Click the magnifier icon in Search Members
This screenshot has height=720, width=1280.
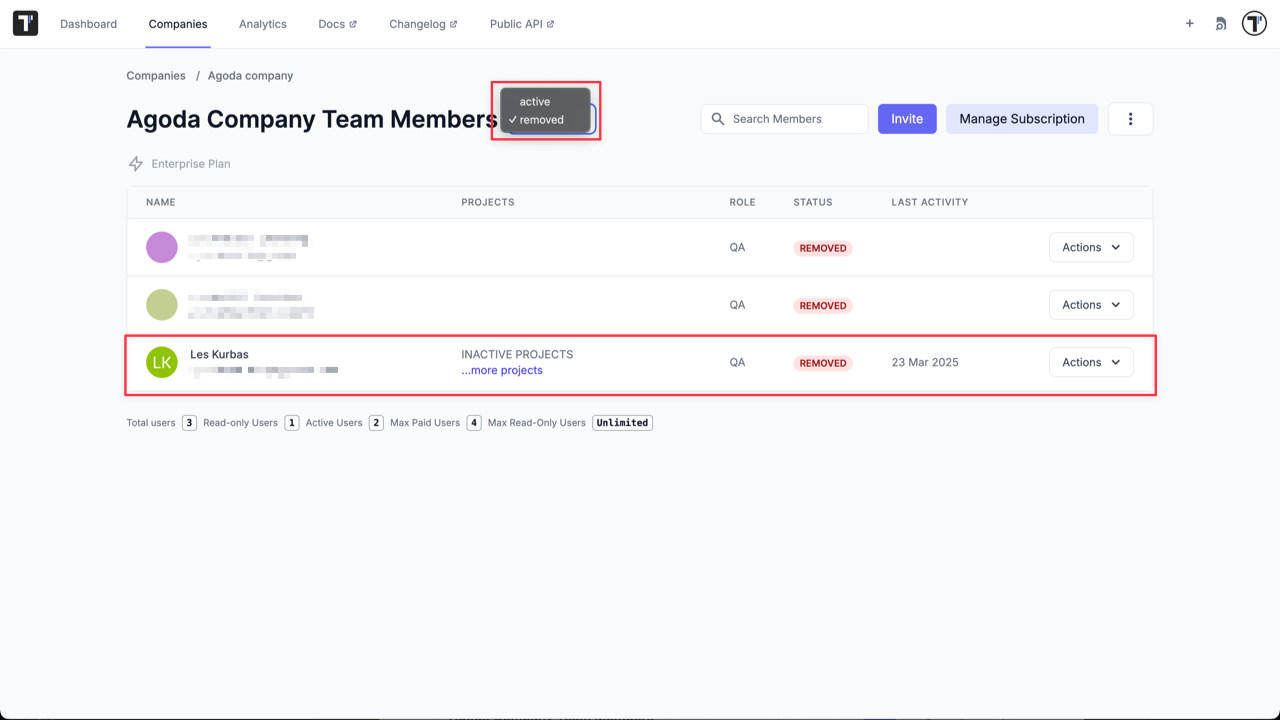[717, 119]
